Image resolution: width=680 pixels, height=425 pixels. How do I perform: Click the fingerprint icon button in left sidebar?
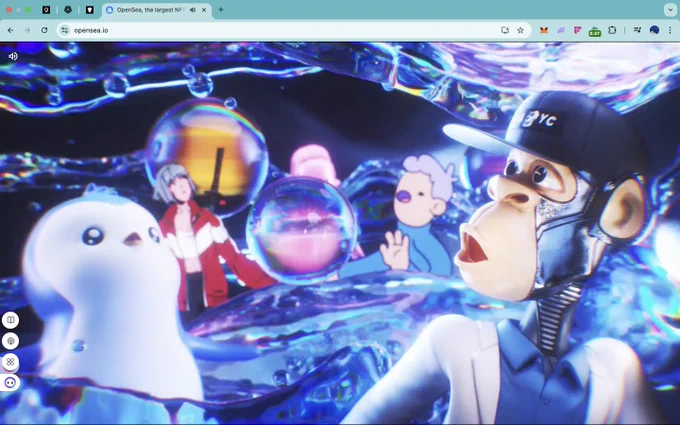[x=10, y=341]
